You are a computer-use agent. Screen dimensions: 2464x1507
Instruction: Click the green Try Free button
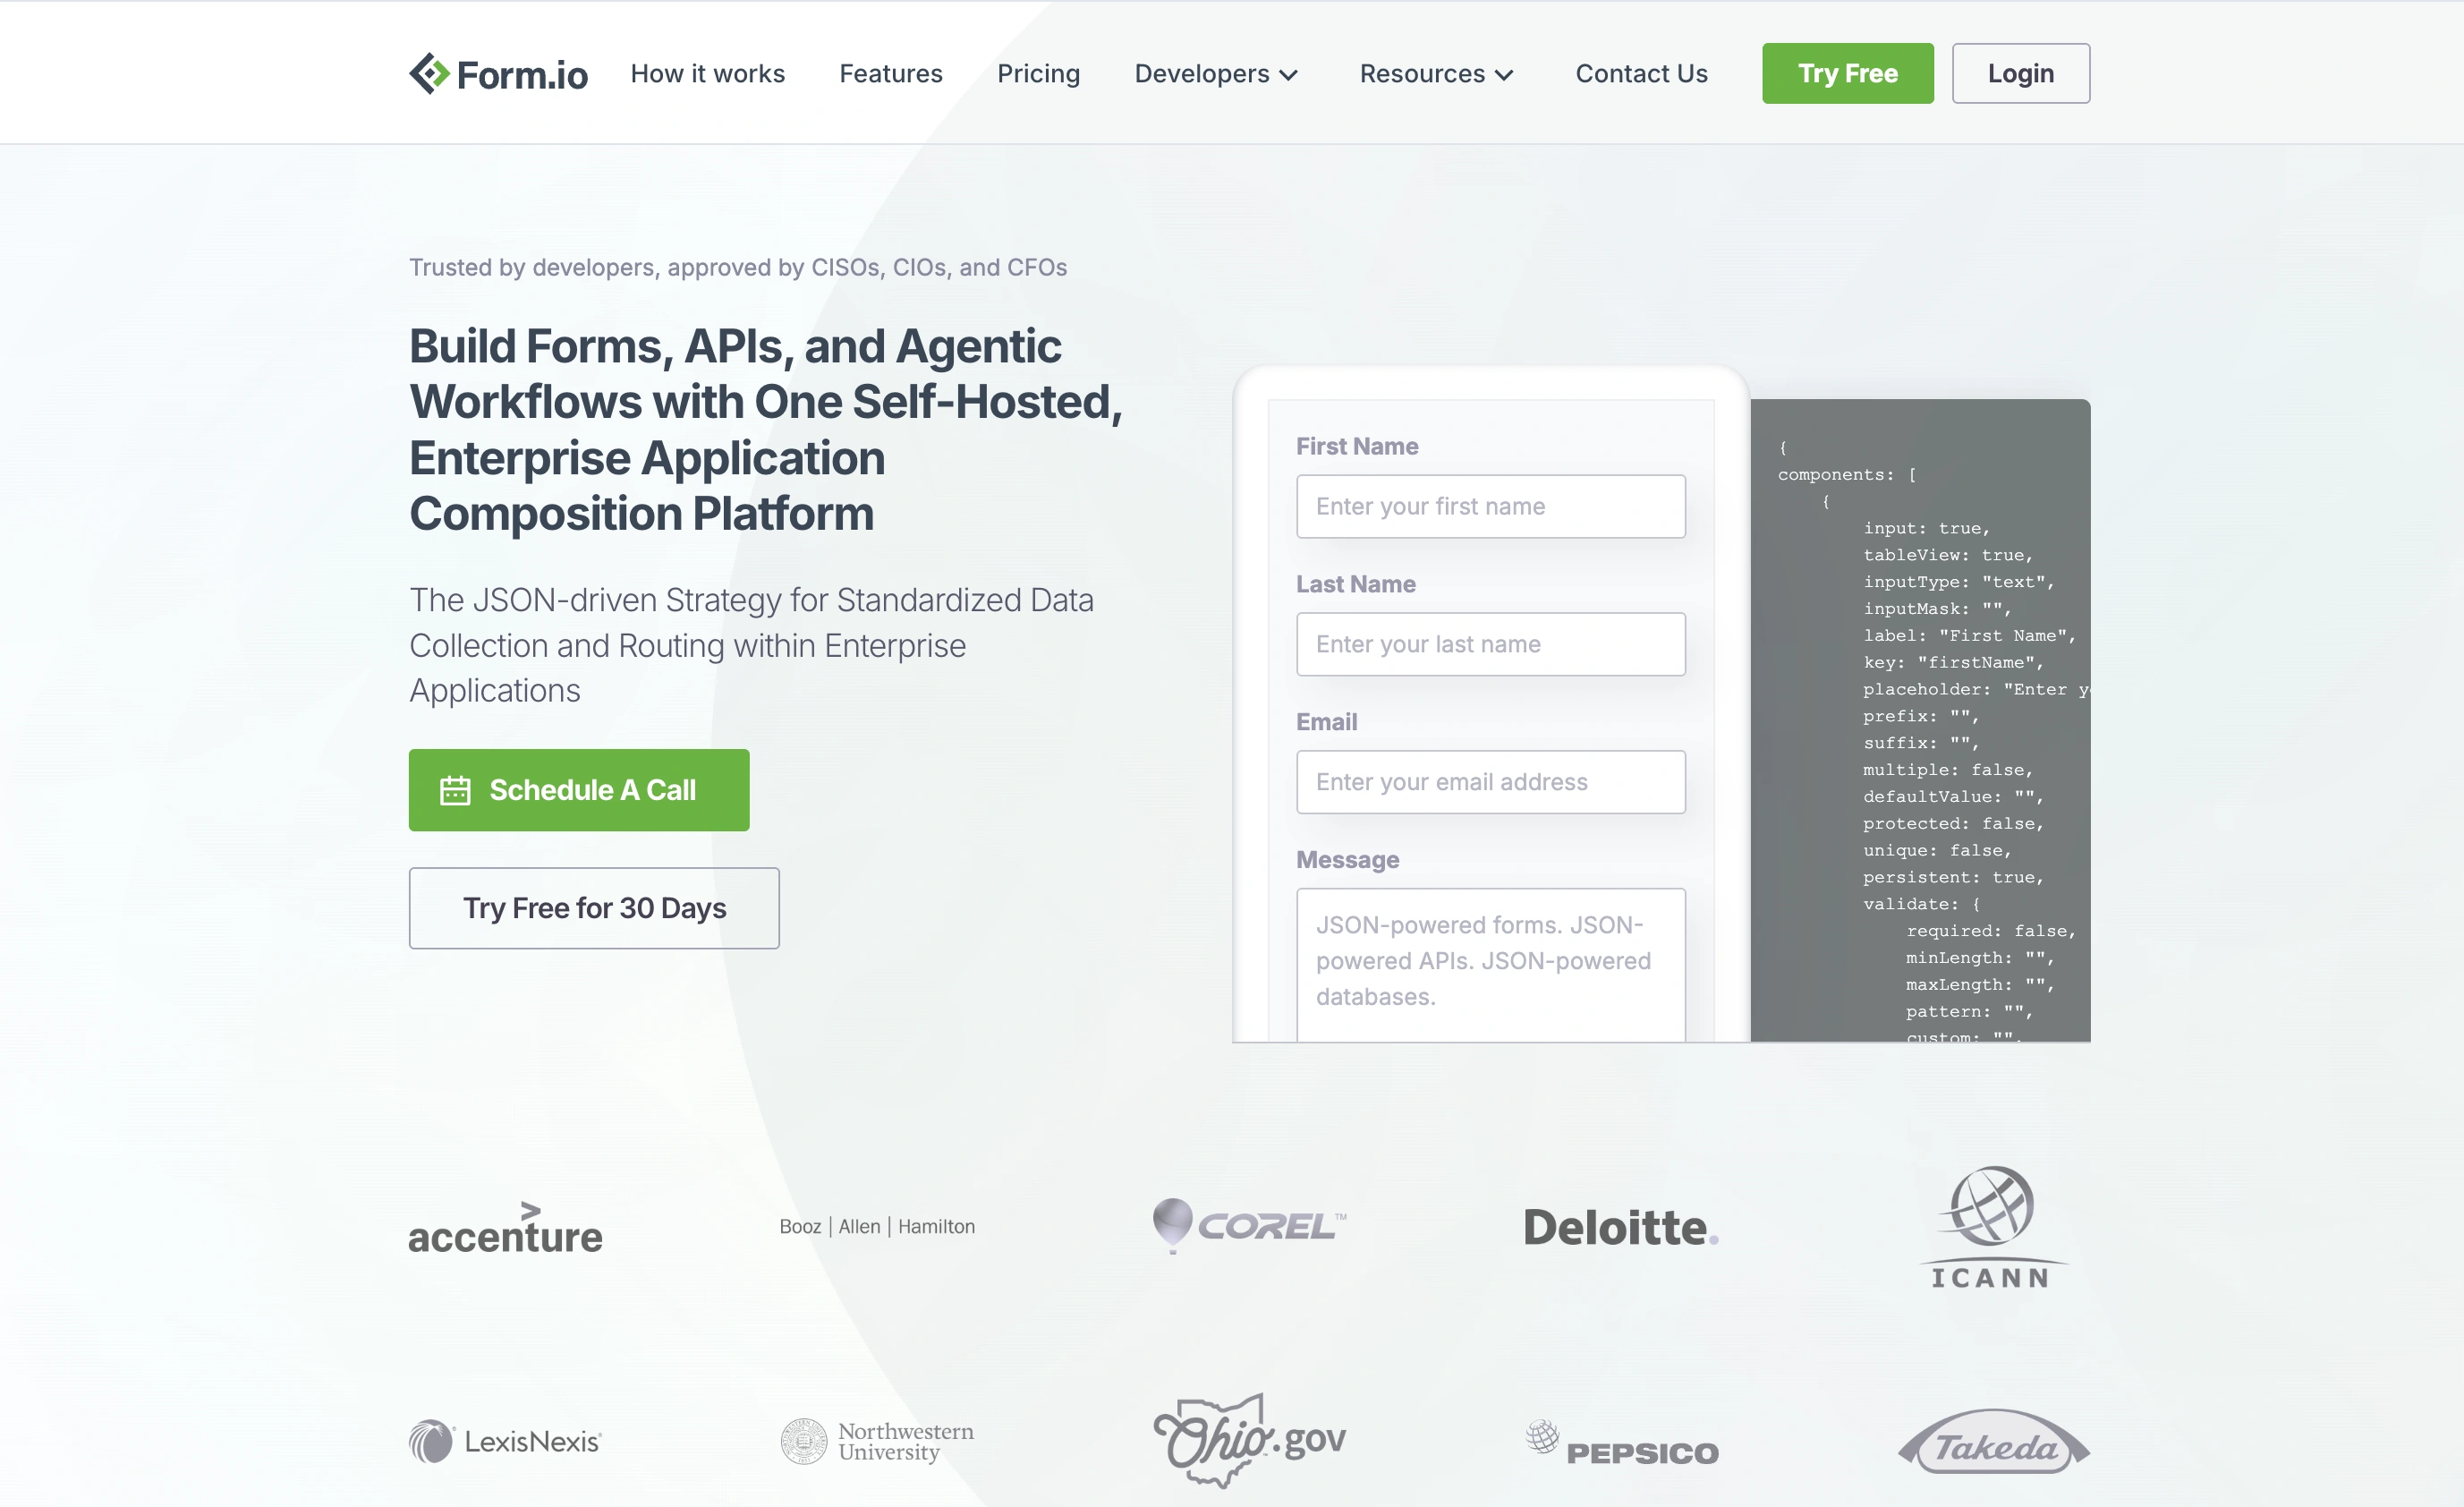[x=1847, y=73]
